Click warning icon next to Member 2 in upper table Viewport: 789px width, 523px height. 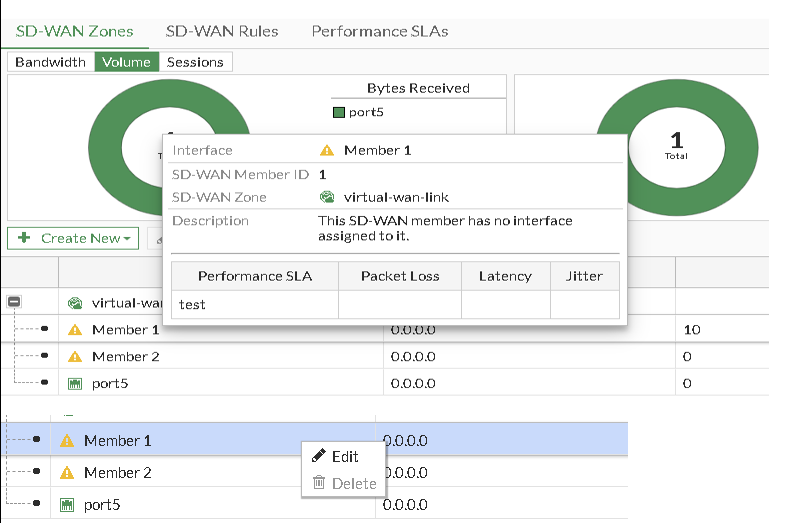[75, 357]
